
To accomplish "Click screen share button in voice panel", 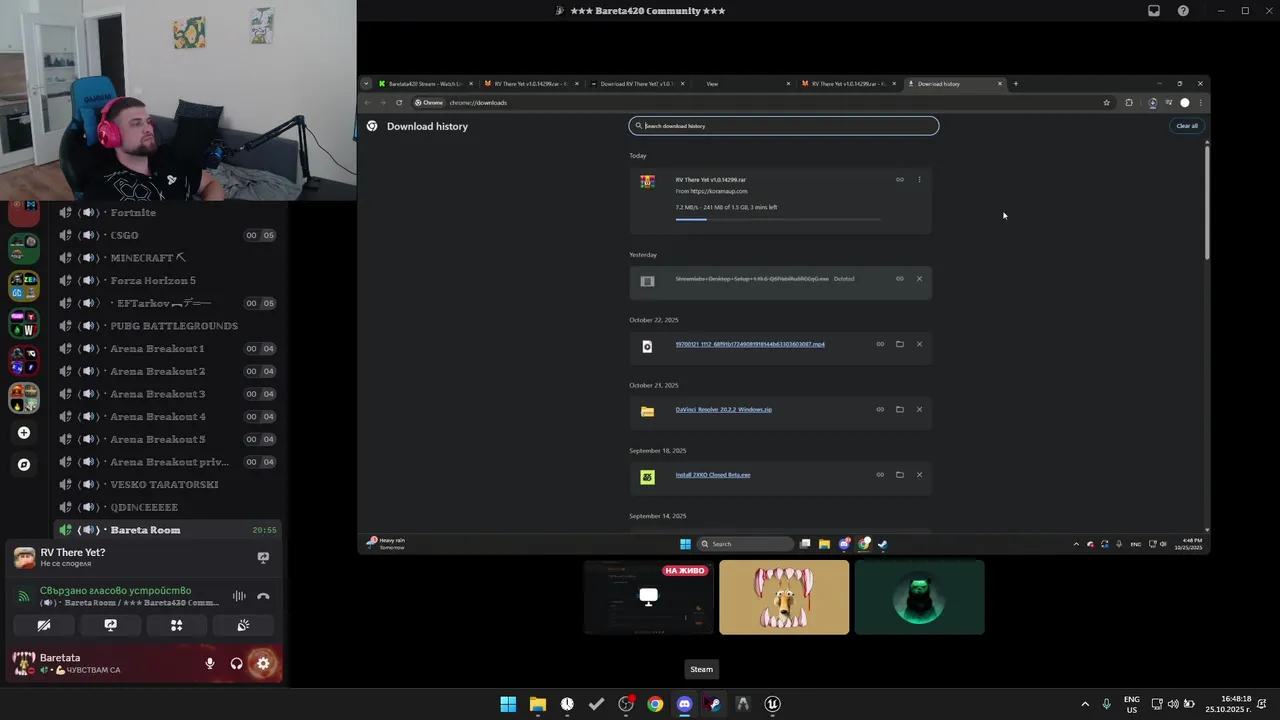I will 110,625.
